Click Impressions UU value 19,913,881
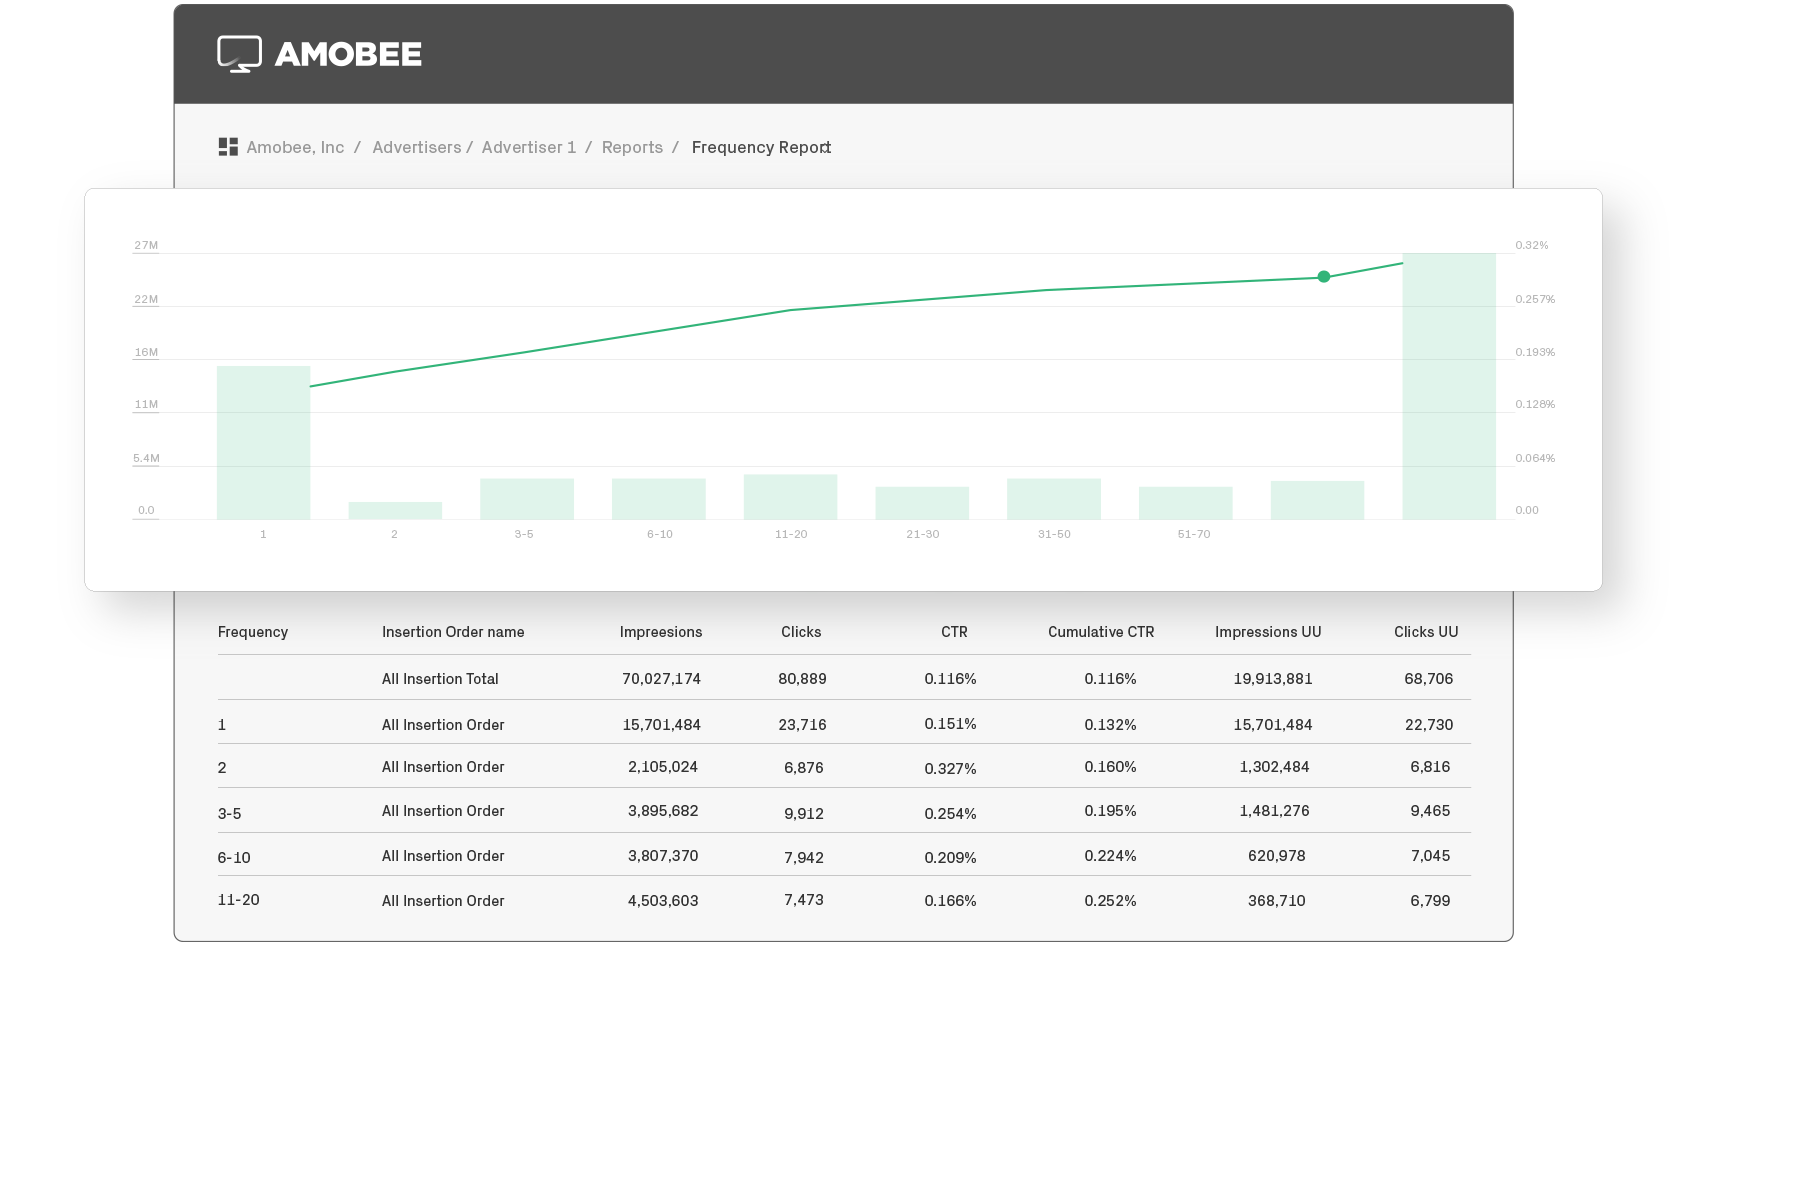This screenshot has width=1800, height=1200. 1273,679
